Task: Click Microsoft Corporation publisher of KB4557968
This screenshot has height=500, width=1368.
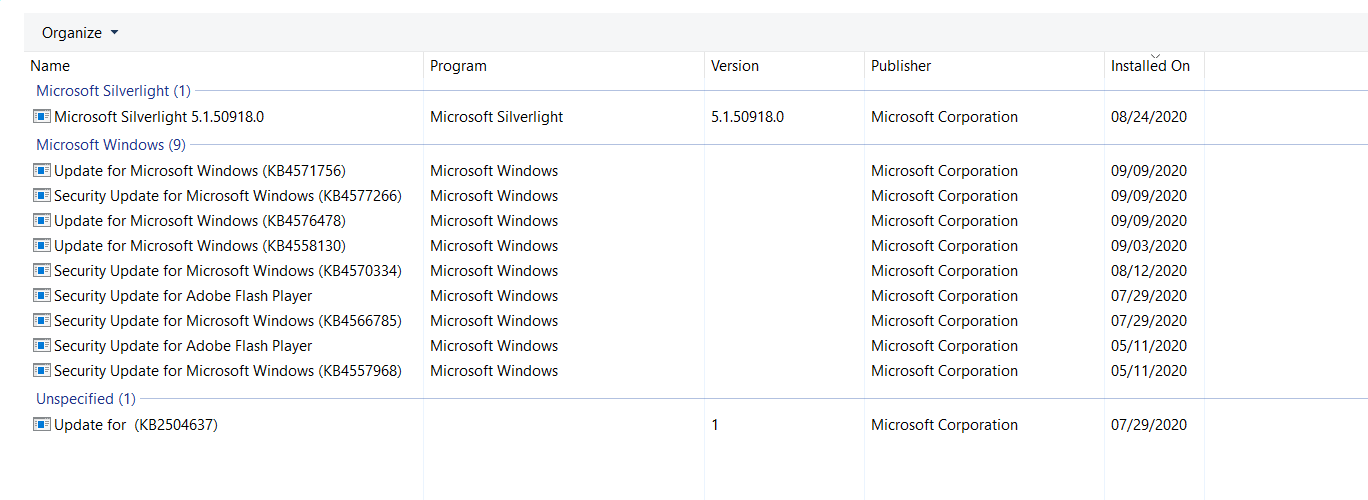Action: [944, 371]
